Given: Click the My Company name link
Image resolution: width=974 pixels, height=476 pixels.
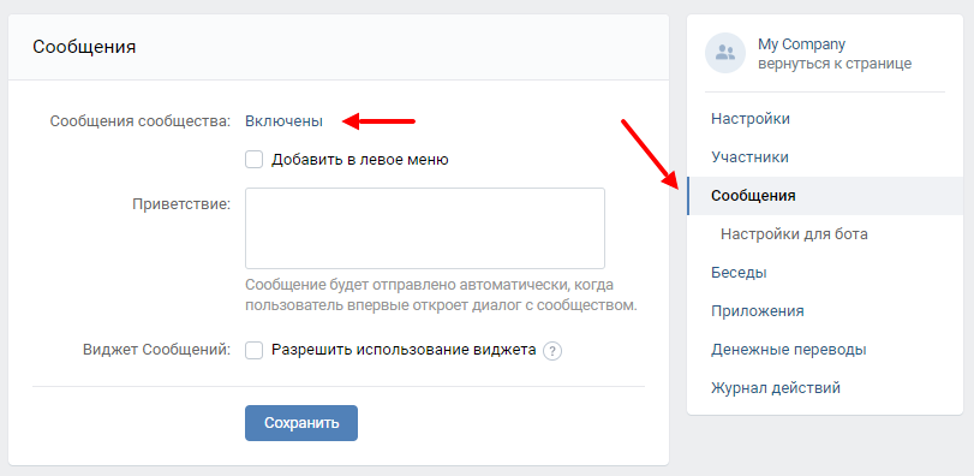Looking at the screenshot, I should [801, 44].
